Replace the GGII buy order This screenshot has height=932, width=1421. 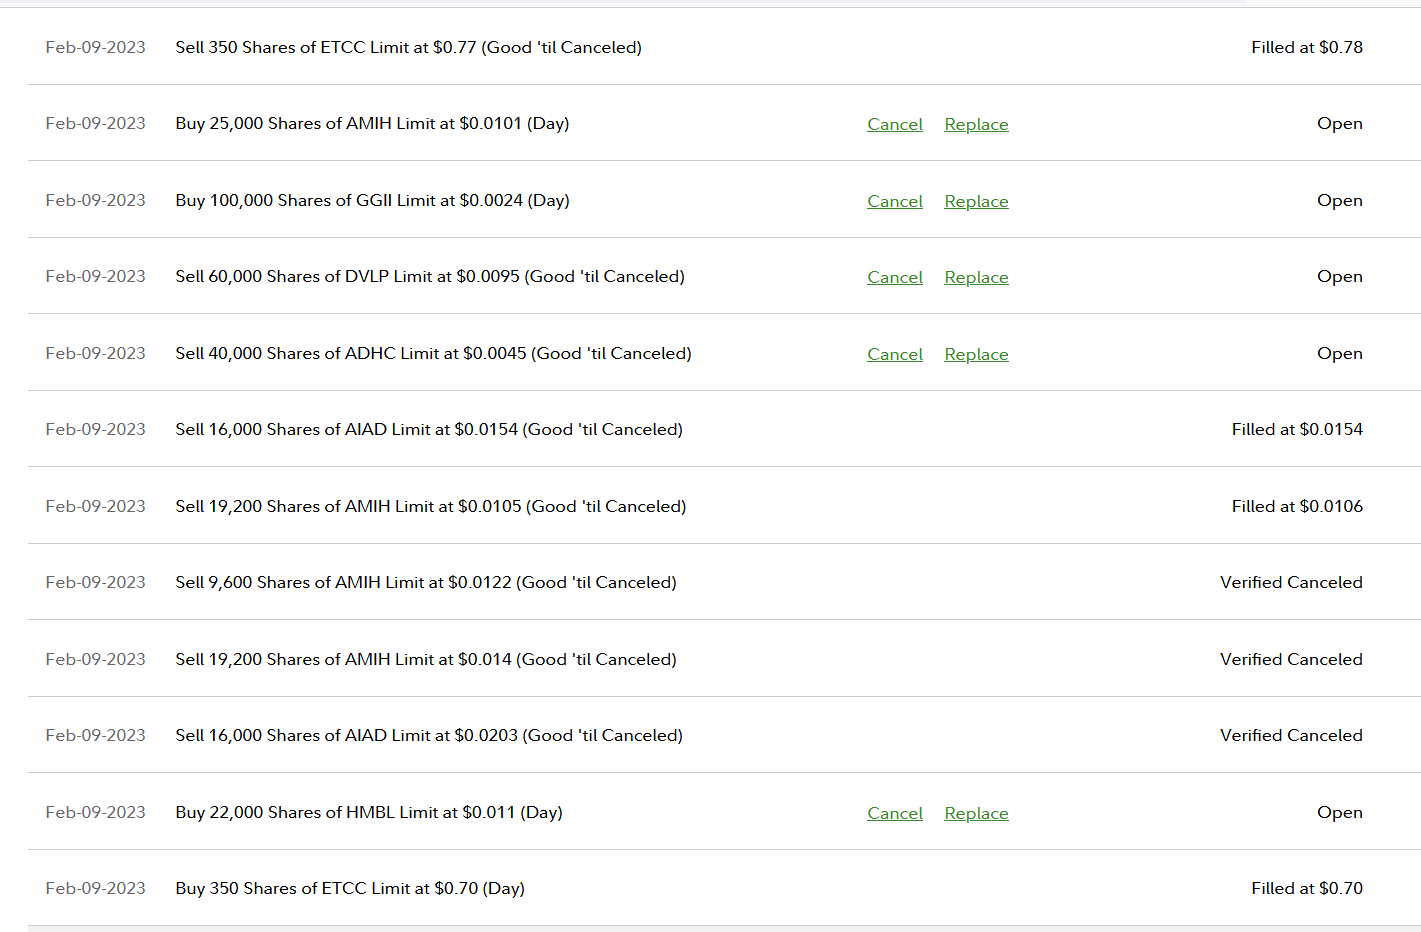click(x=976, y=201)
